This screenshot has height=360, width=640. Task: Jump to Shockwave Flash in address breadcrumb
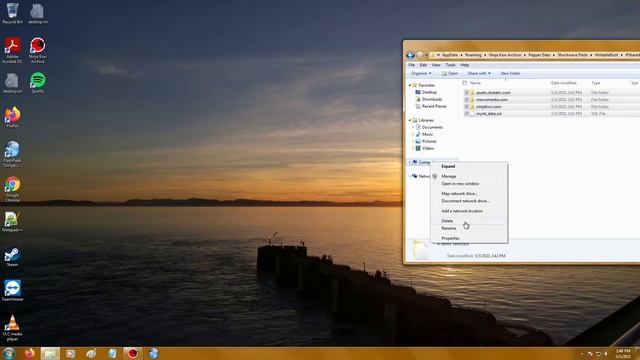[x=572, y=55]
